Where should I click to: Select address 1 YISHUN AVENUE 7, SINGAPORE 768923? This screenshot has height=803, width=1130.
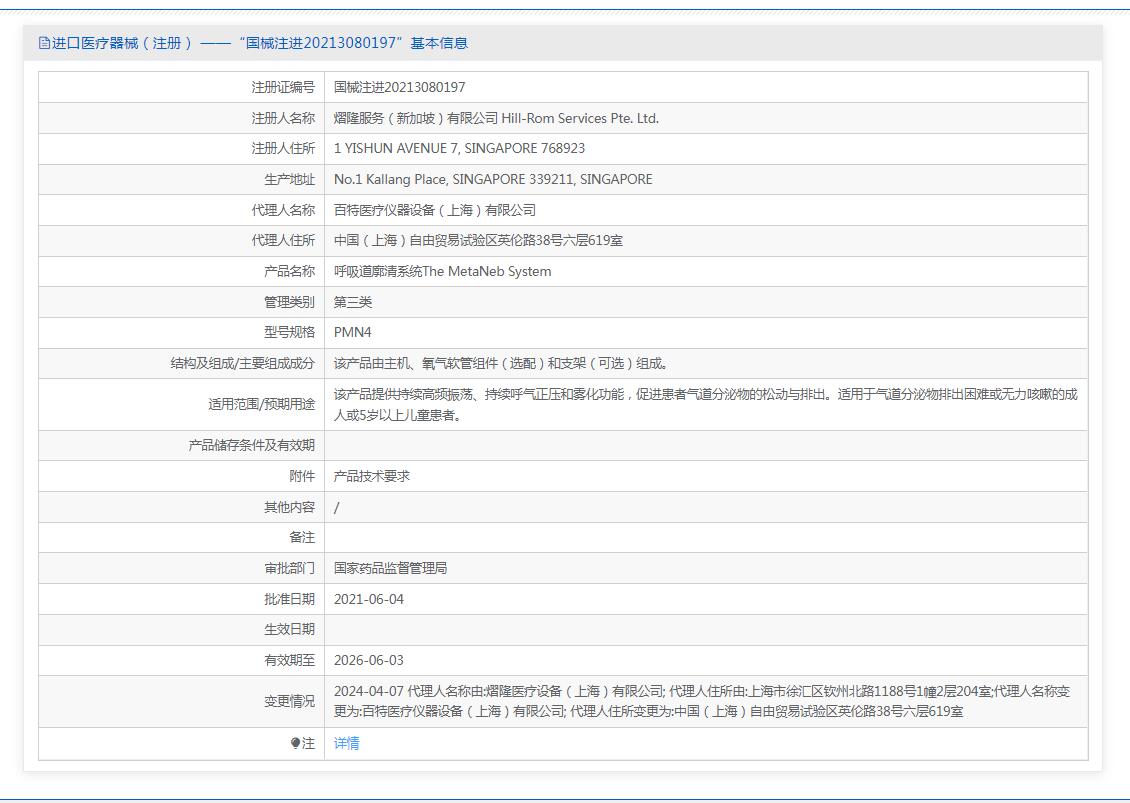[x=459, y=148]
